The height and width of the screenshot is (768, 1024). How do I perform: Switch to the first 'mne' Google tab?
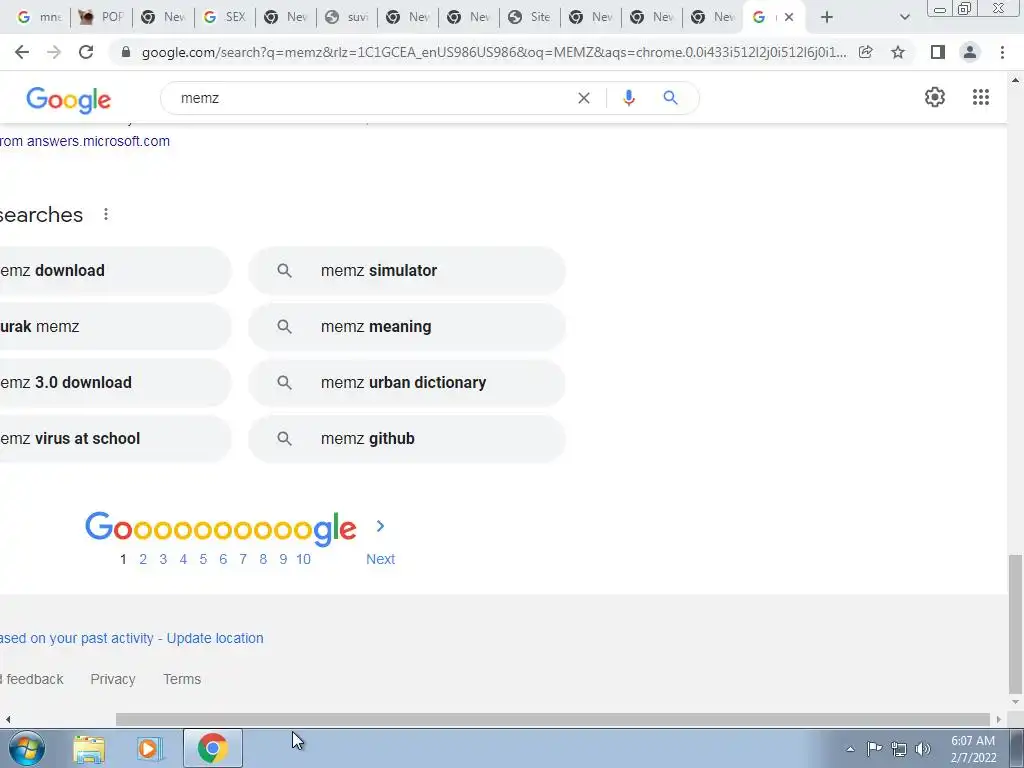point(38,17)
